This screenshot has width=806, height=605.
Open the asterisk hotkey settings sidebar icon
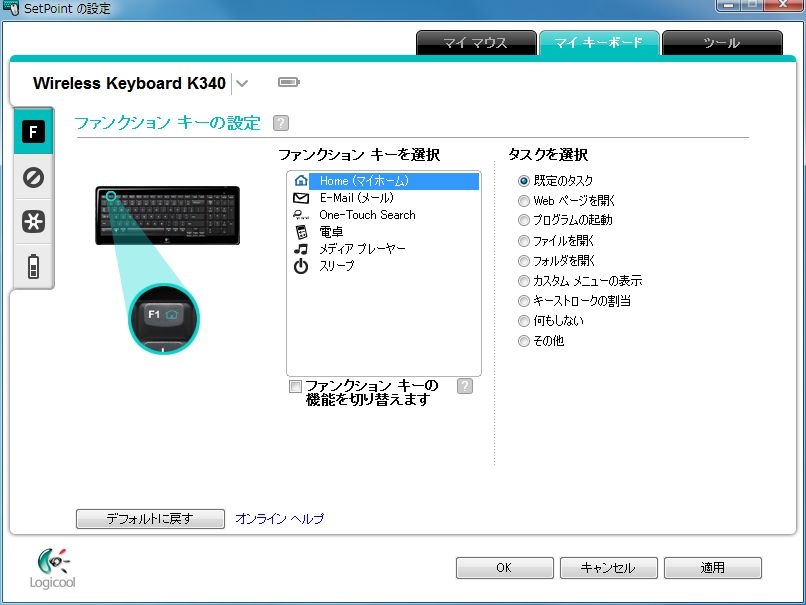click(x=33, y=222)
